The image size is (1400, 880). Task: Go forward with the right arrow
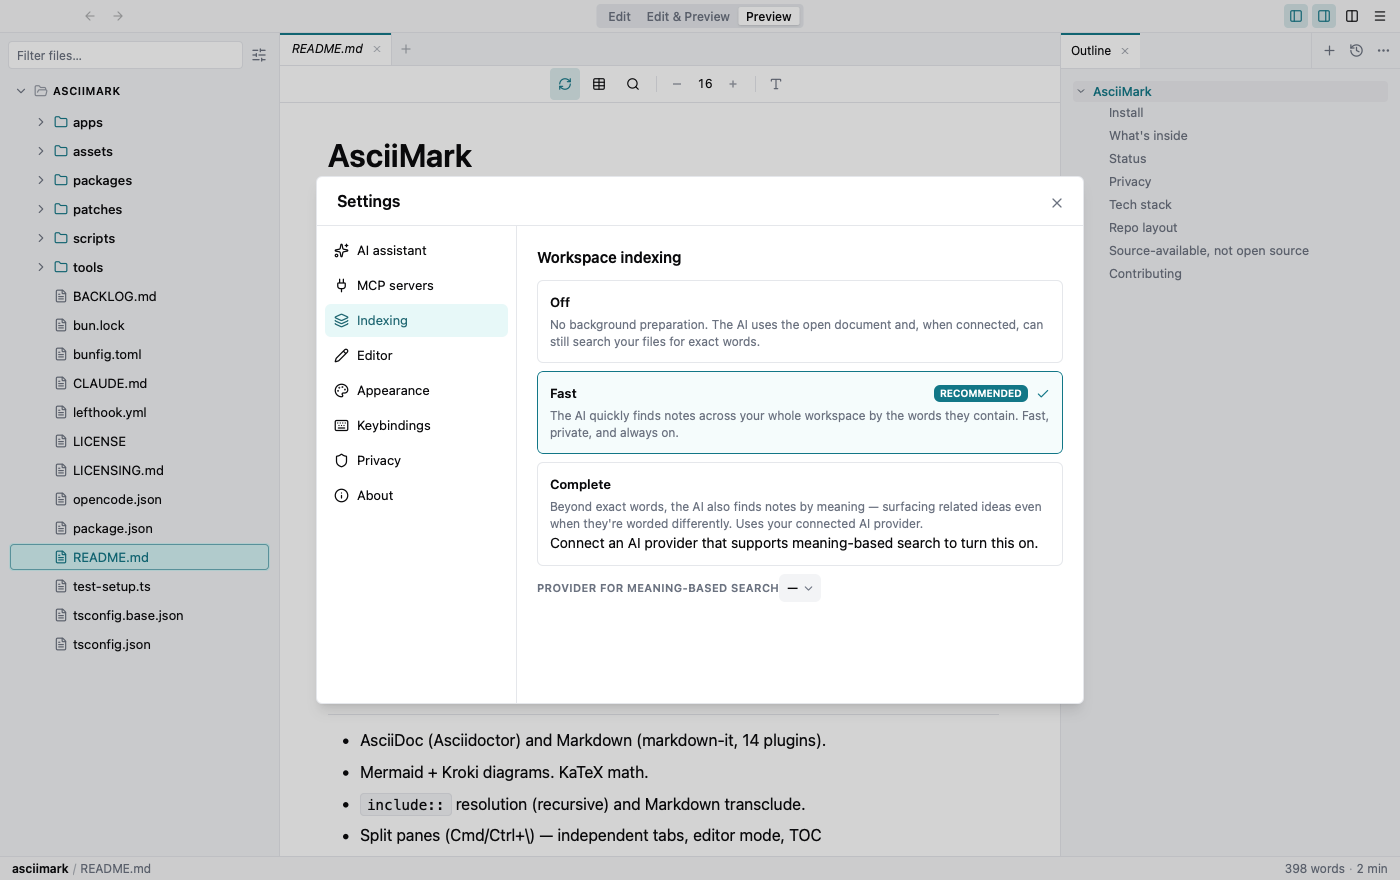[118, 16]
